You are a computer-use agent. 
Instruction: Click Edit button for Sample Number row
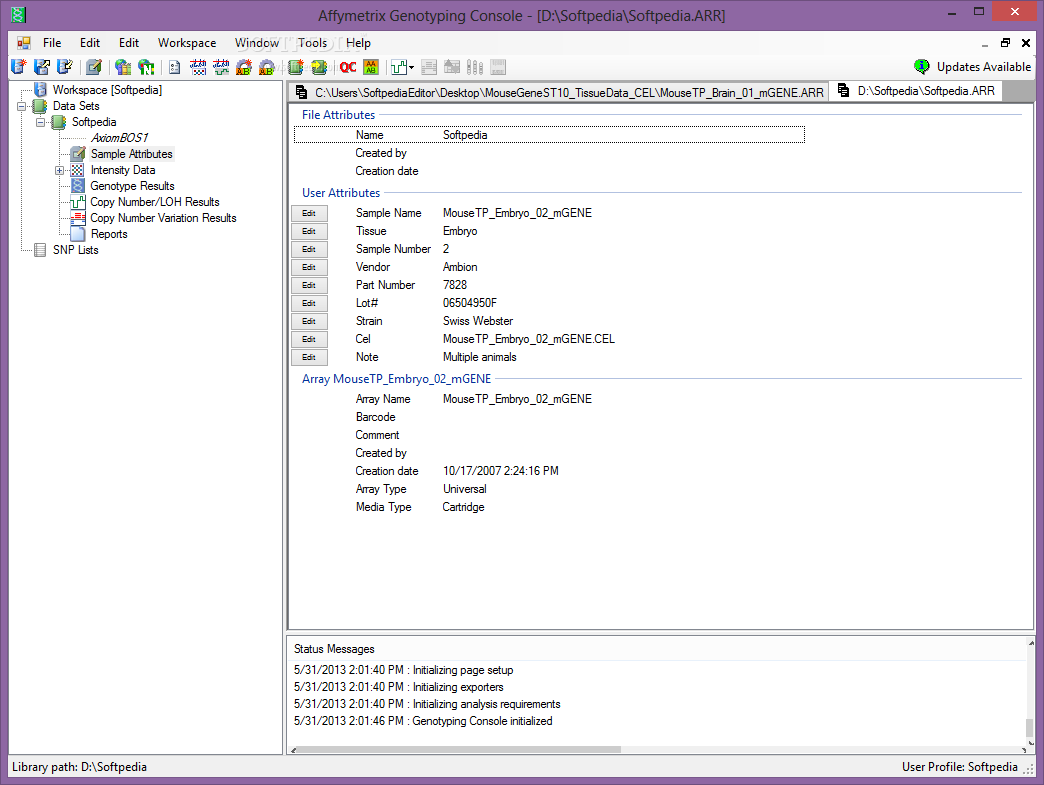(x=309, y=249)
